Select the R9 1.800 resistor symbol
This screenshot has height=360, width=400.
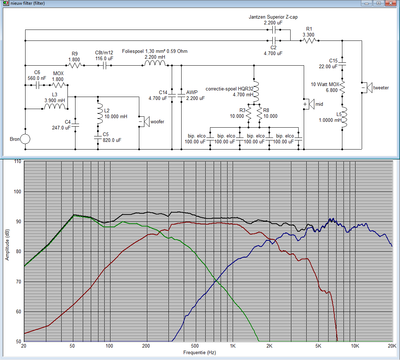click(75, 65)
